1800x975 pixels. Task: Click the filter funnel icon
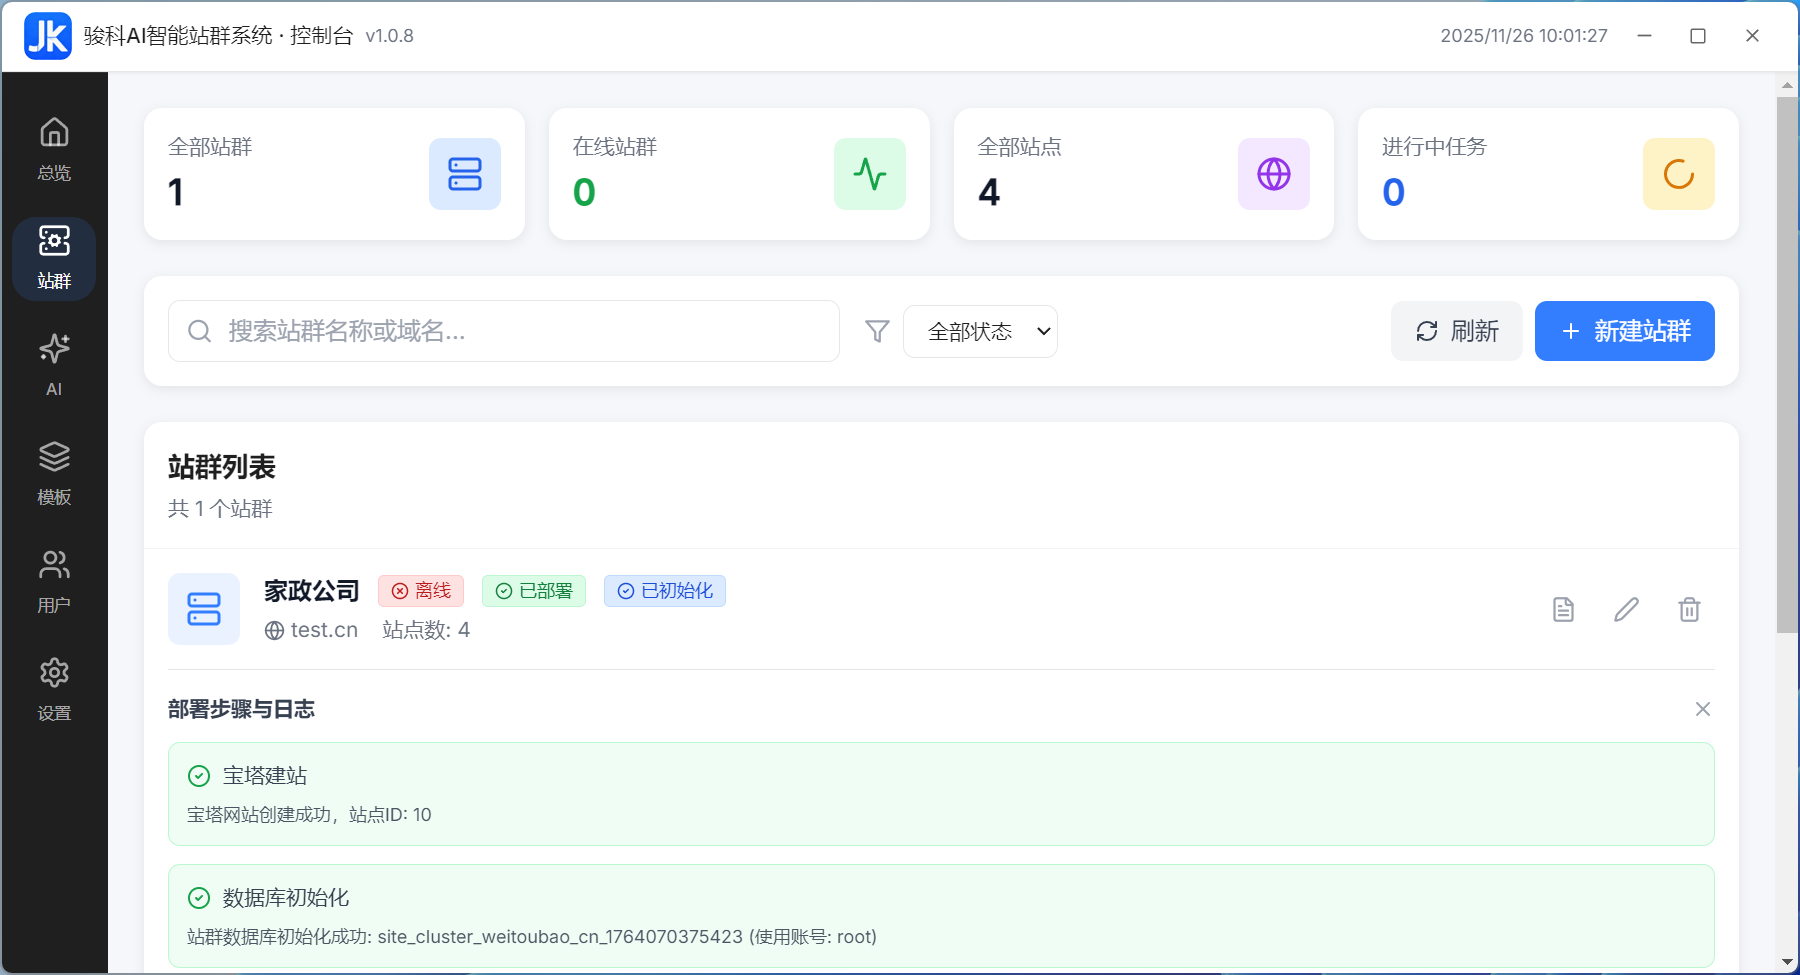coord(877,331)
